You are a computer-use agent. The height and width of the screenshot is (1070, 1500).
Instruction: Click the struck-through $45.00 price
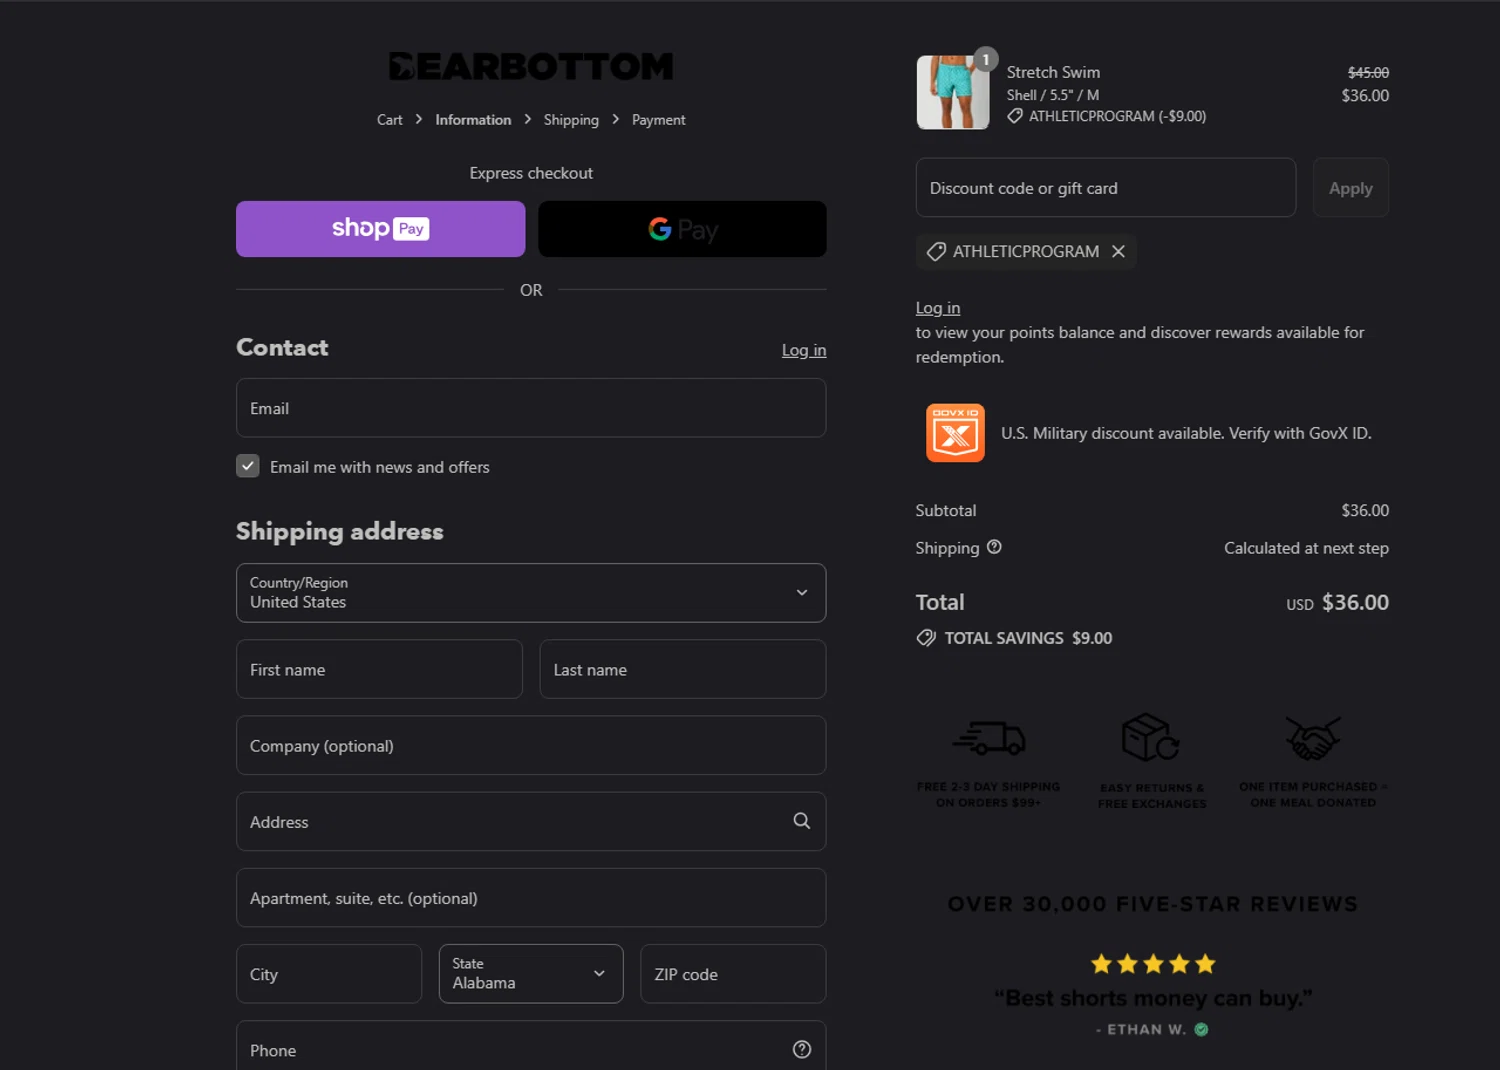click(x=1368, y=73)
